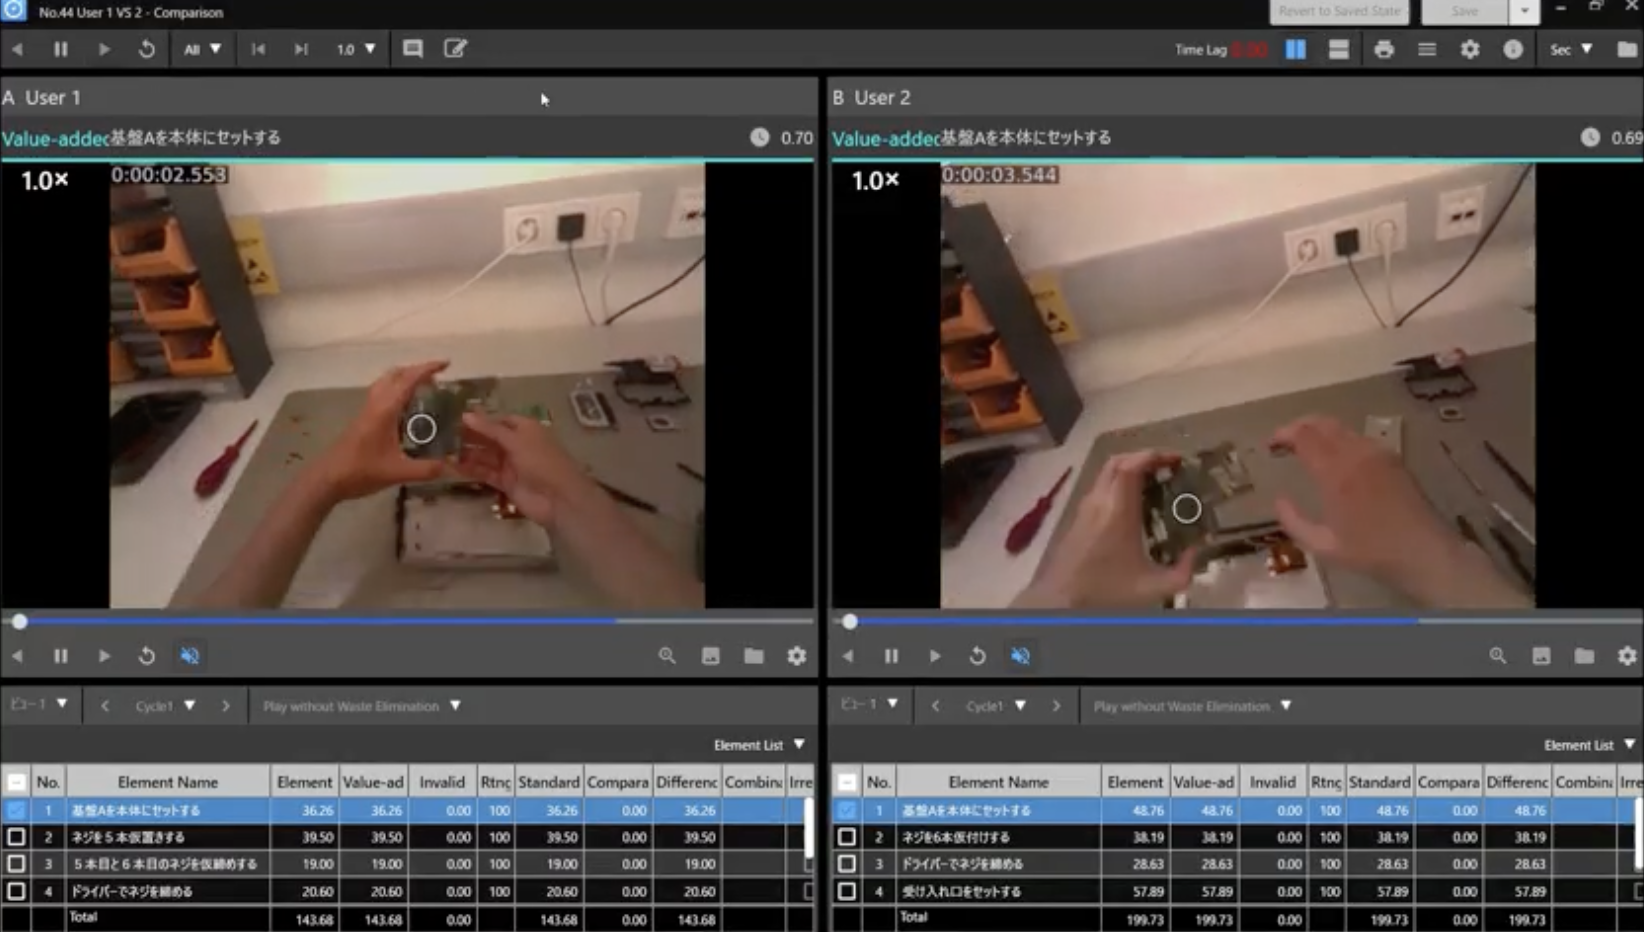Click the print icon
Image resolution: width=1644 pixels, height=932 pixels.
tap(1383, 48)
